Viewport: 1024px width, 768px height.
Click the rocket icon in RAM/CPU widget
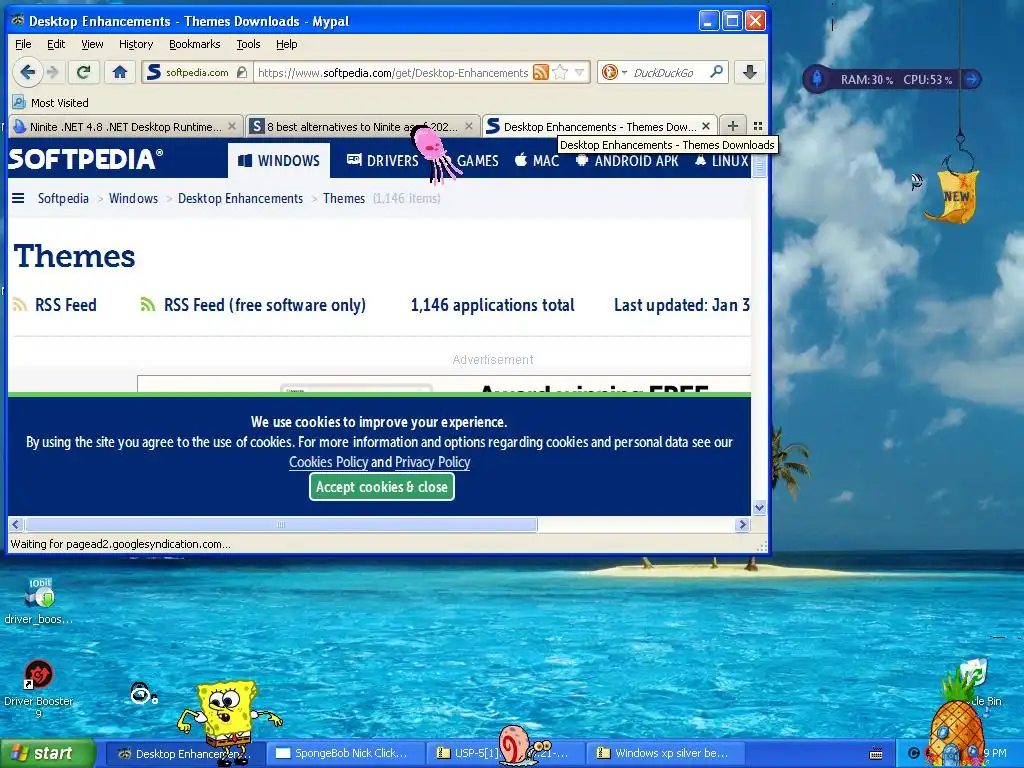[x=817, y=79]
